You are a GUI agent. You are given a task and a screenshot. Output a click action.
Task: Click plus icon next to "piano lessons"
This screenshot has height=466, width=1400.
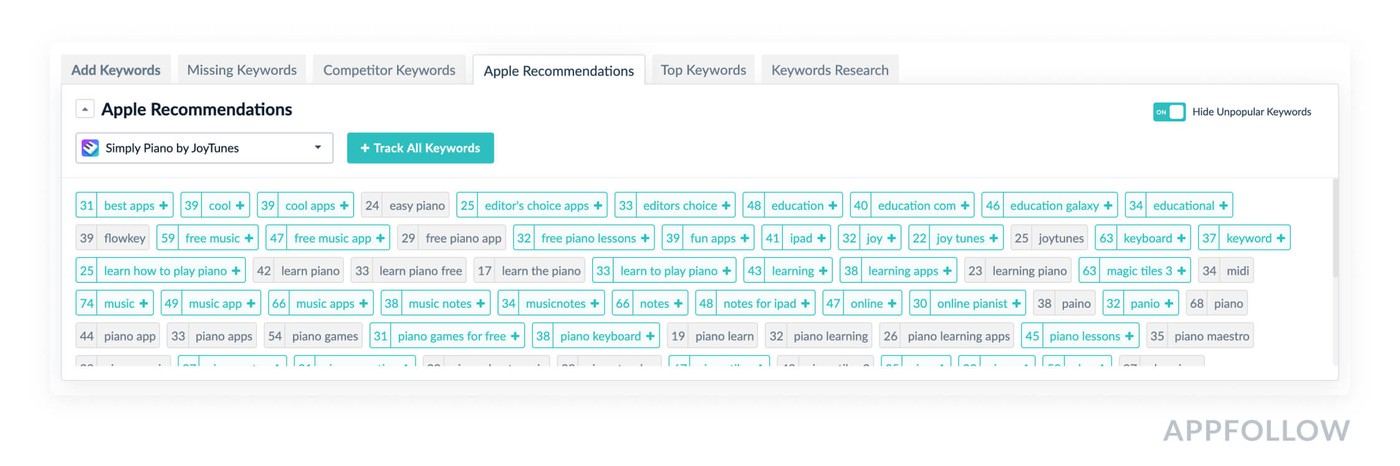coord(1129,336)
